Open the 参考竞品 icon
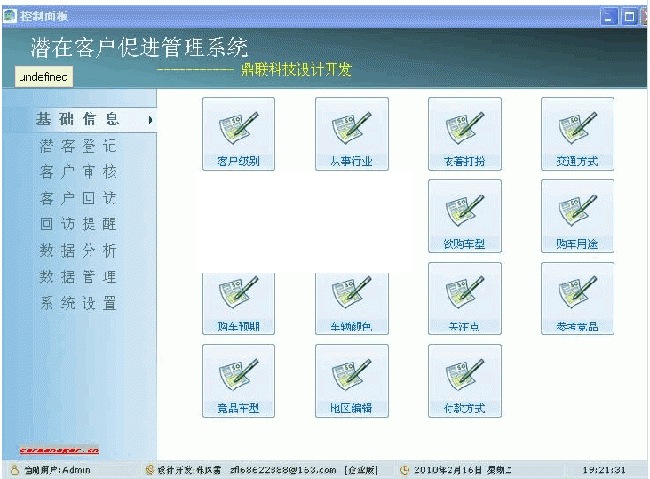650x479 pixels. click(577, 300)
